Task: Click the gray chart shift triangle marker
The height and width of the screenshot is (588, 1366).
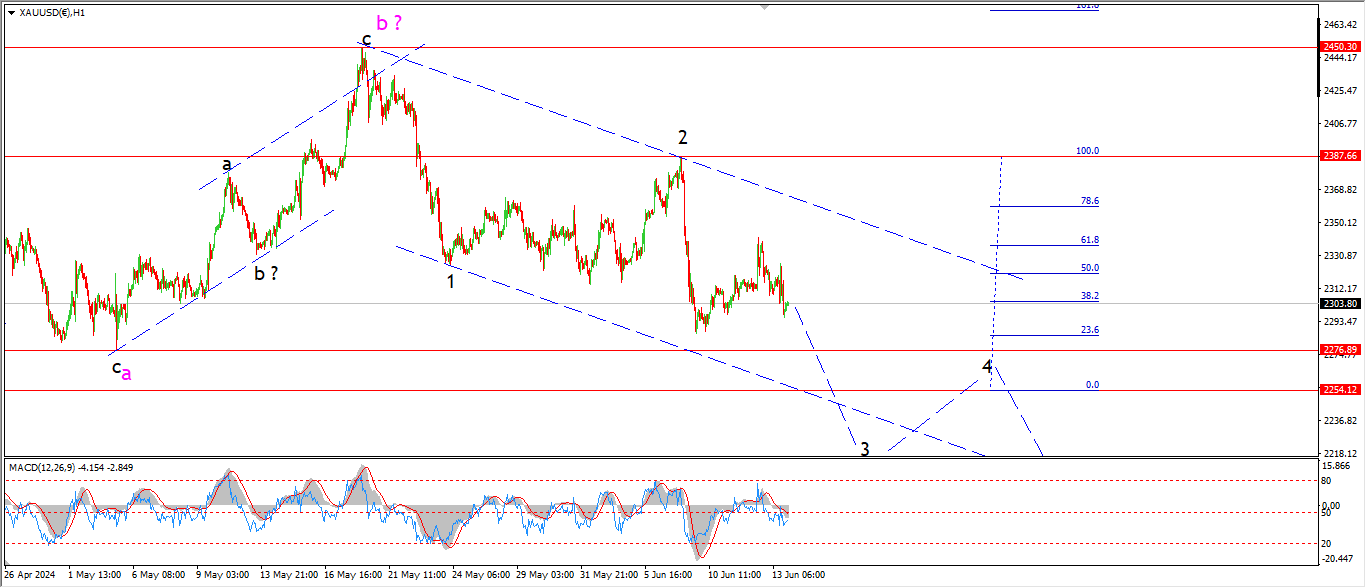Action: 767,6
